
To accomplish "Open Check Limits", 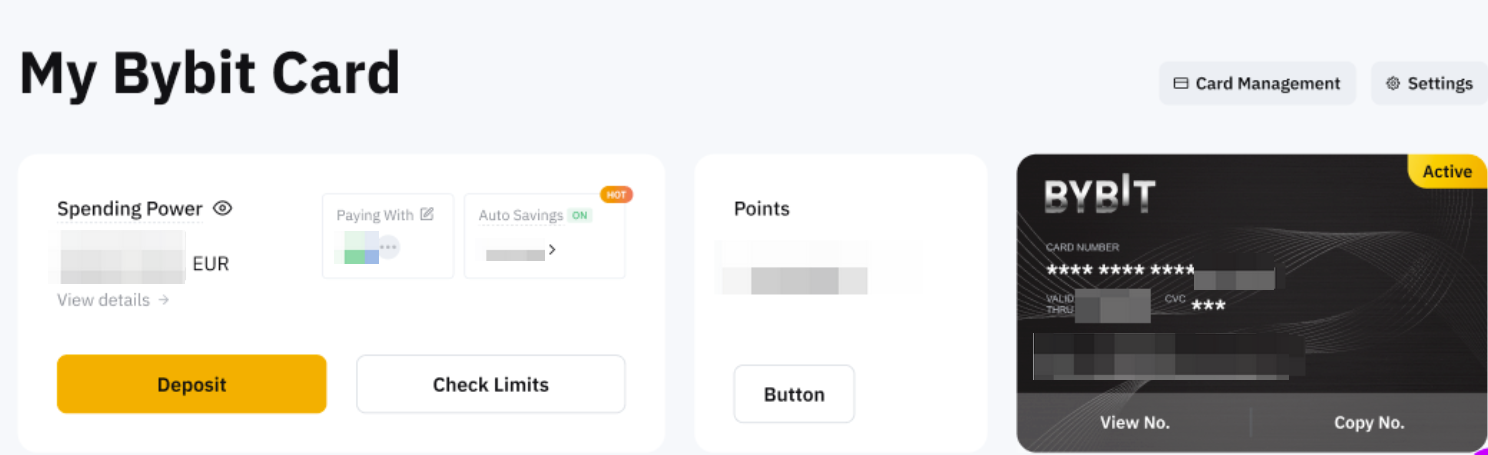I will point(490,384).
